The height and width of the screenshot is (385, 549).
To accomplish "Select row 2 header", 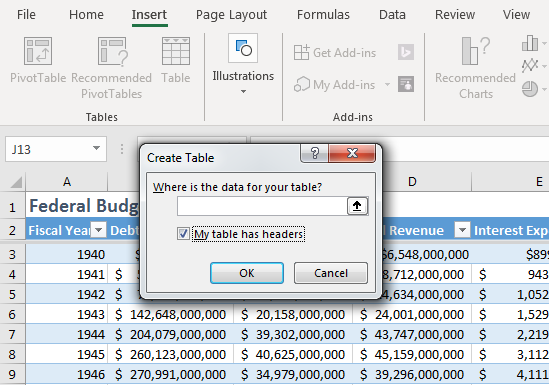I will point(13,230).
